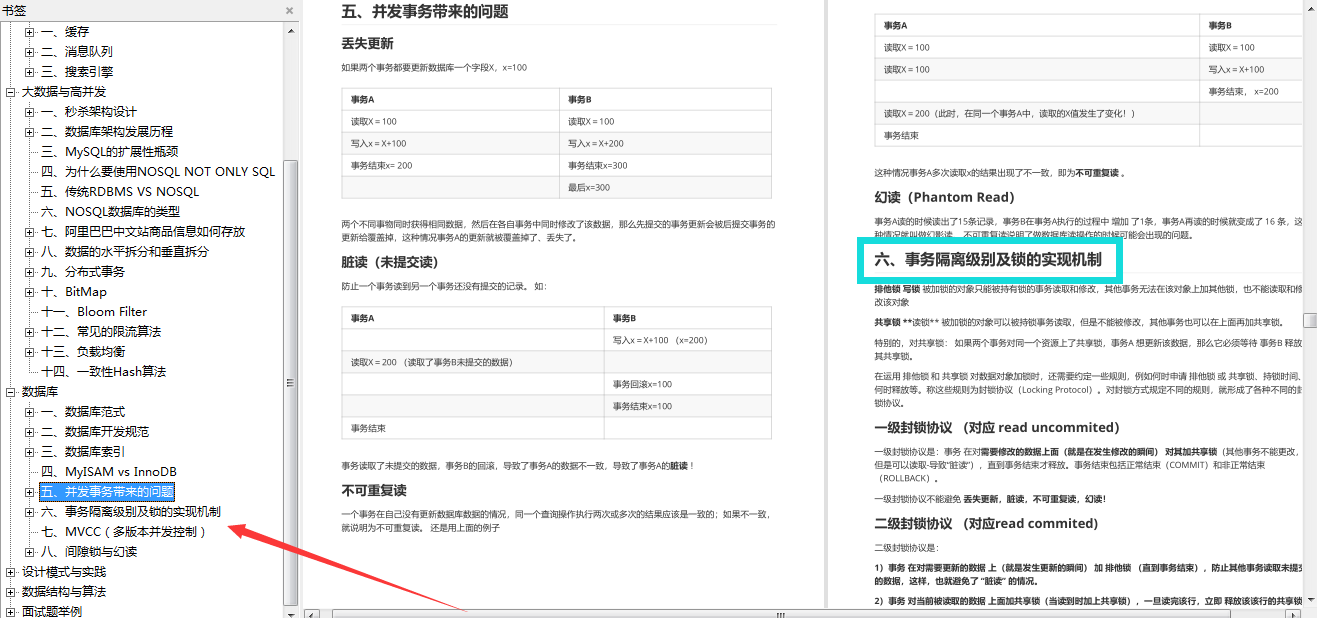1317x618 pixels.
Task: Open the 数据结构与算法 bookmark
Action: click(x=64, y=592)
